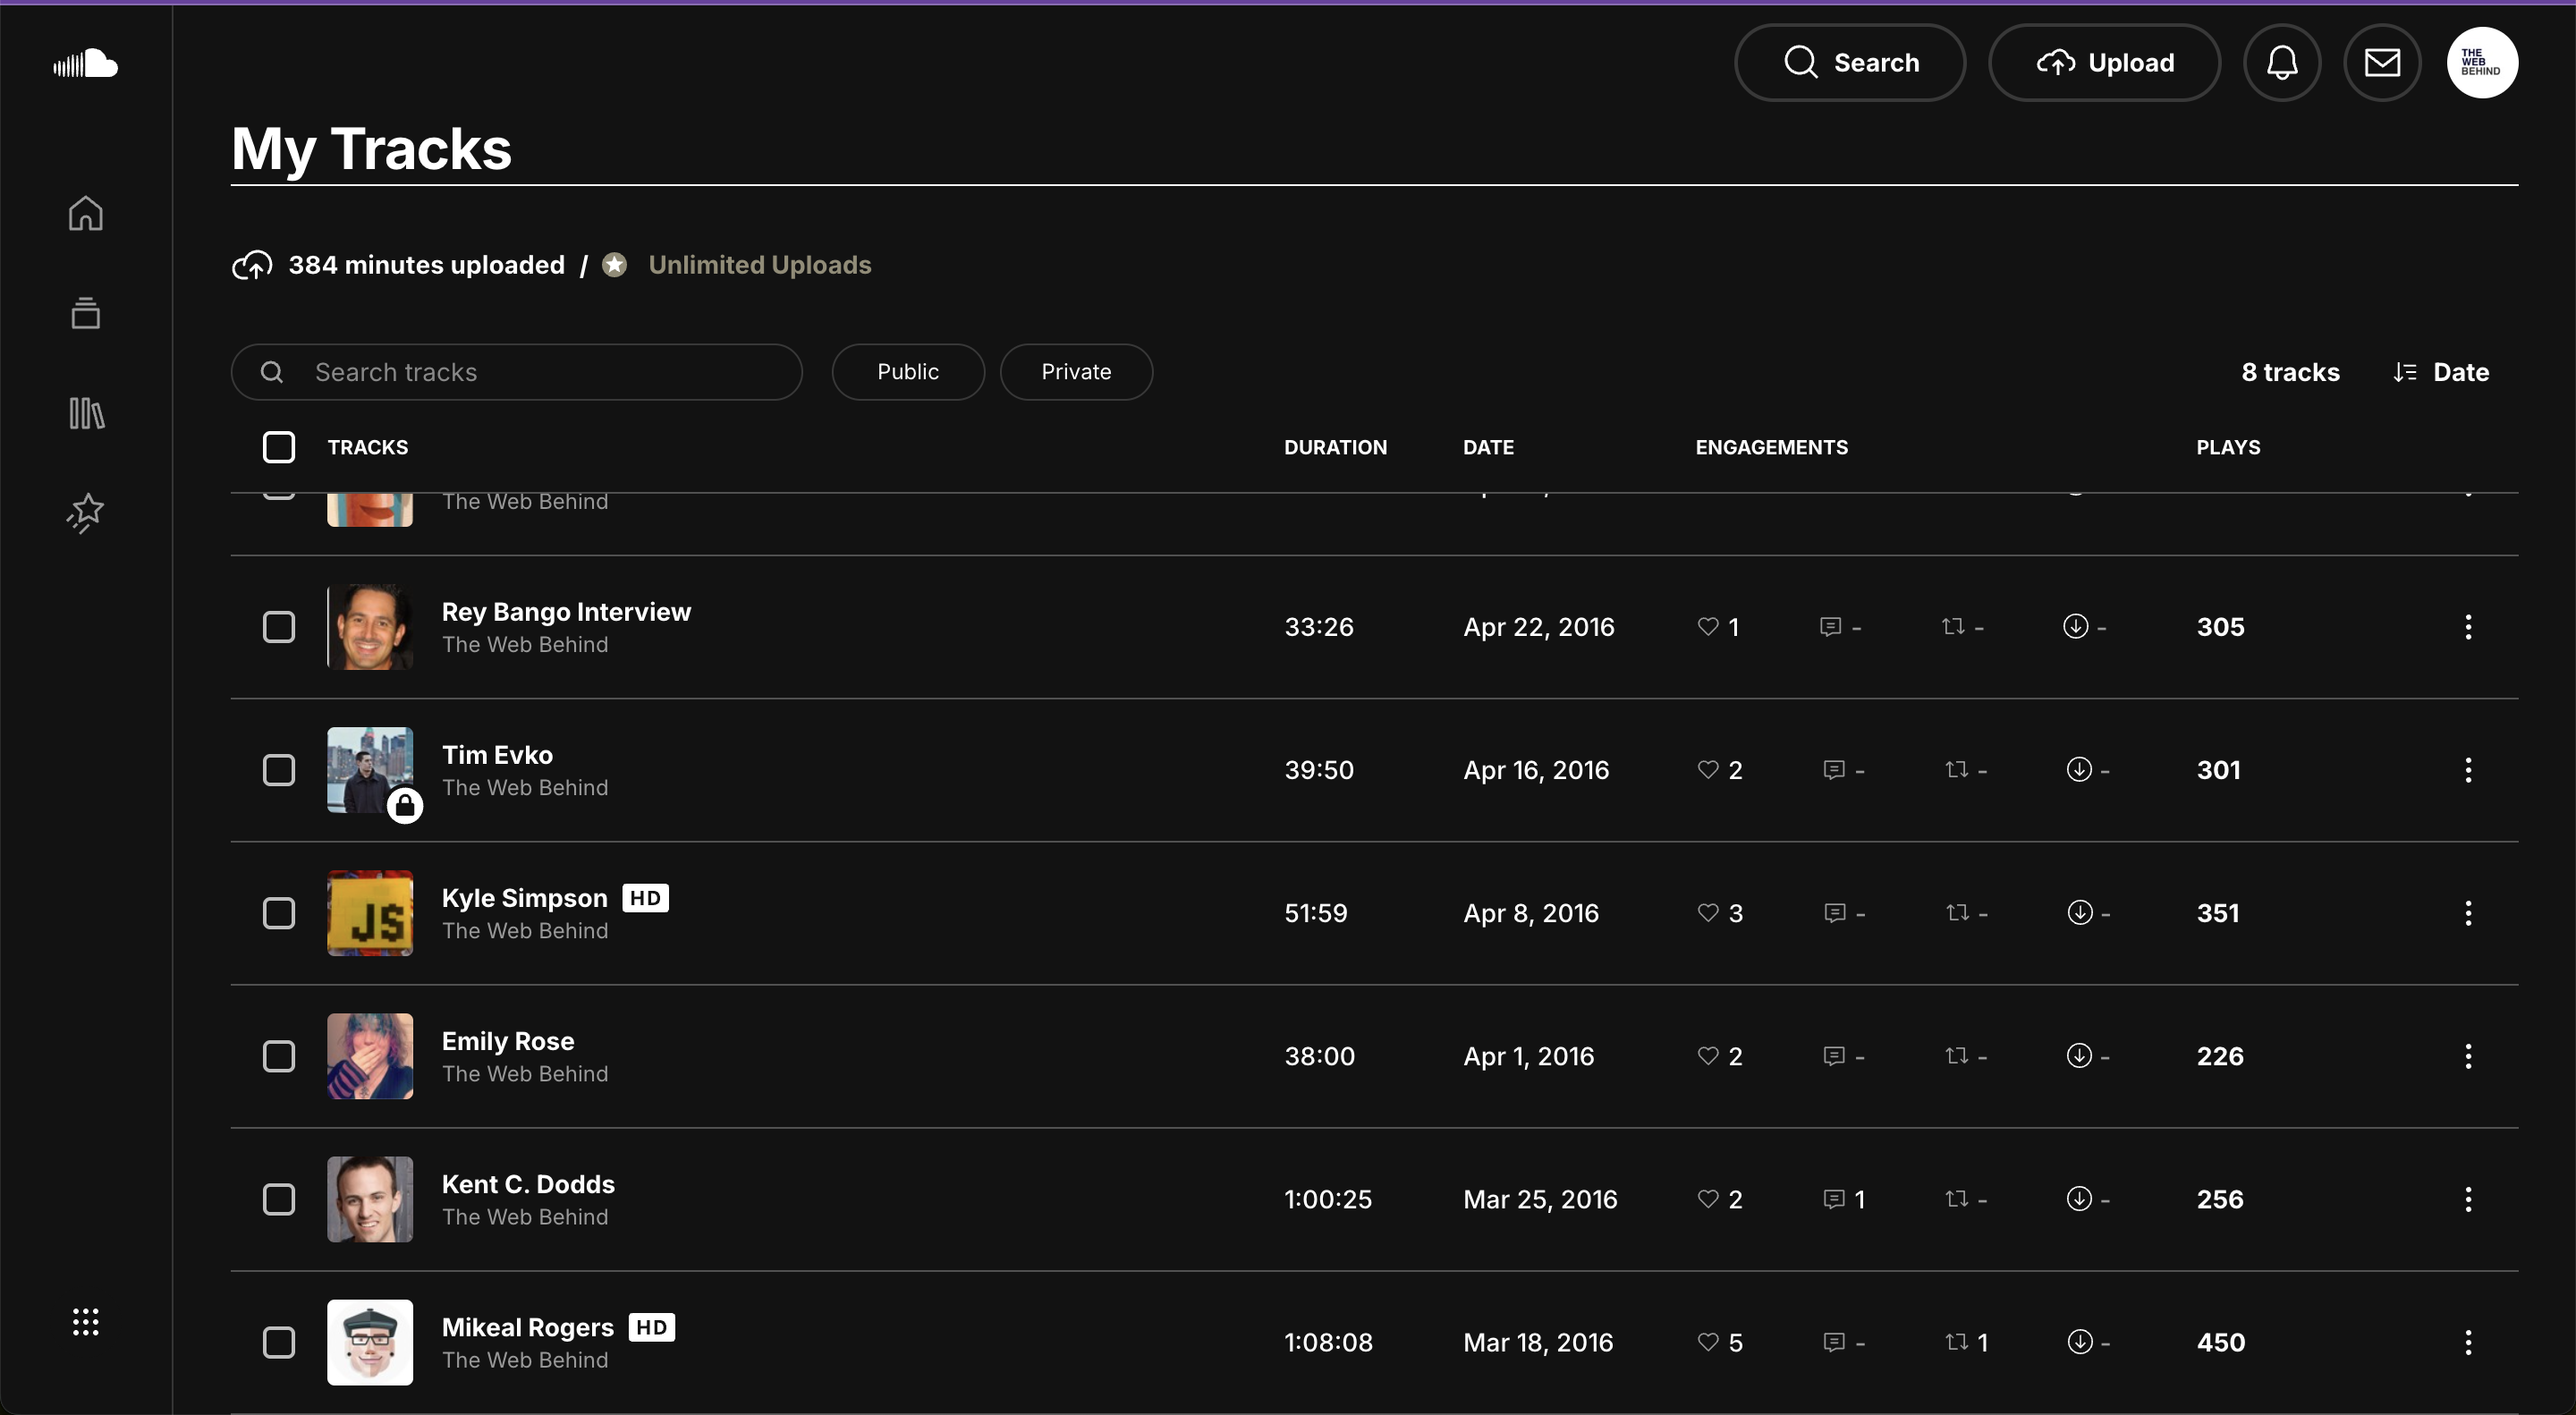The height and width of the screenshot is (1415, 2576).
Task: Select all tracks checkbox in header
Action: 278,447
